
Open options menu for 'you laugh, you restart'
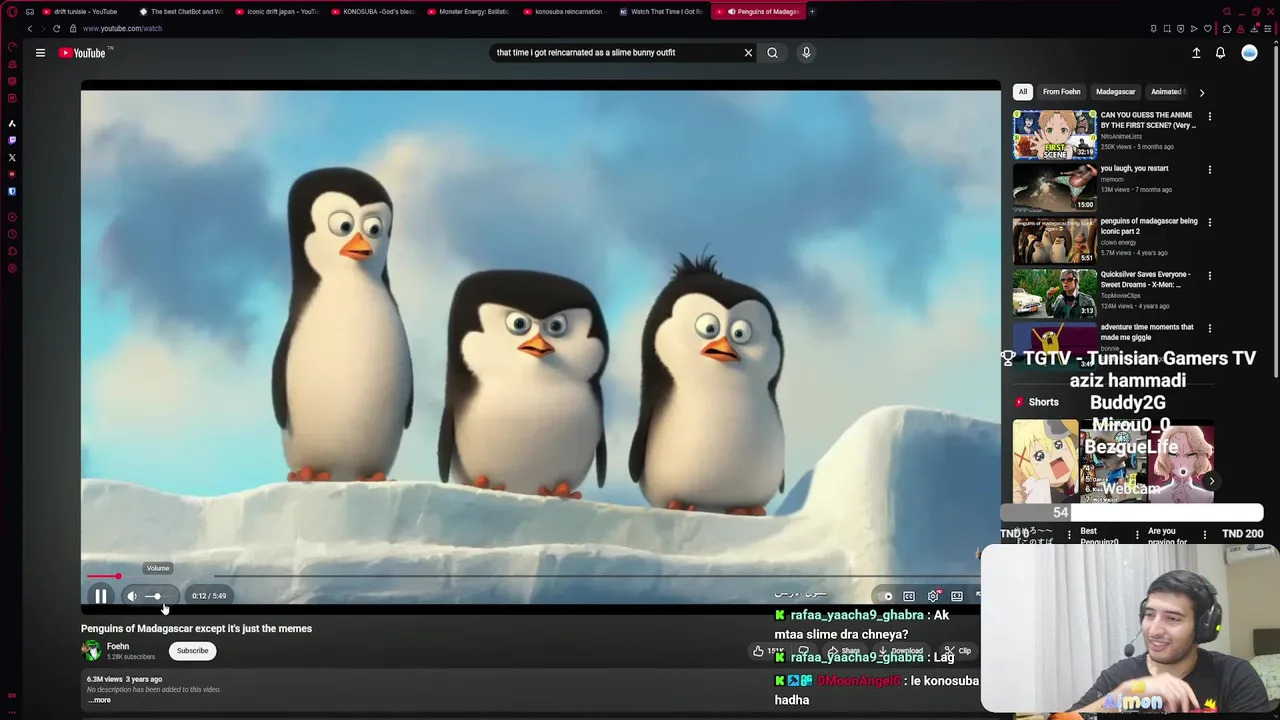[1209, 169]
